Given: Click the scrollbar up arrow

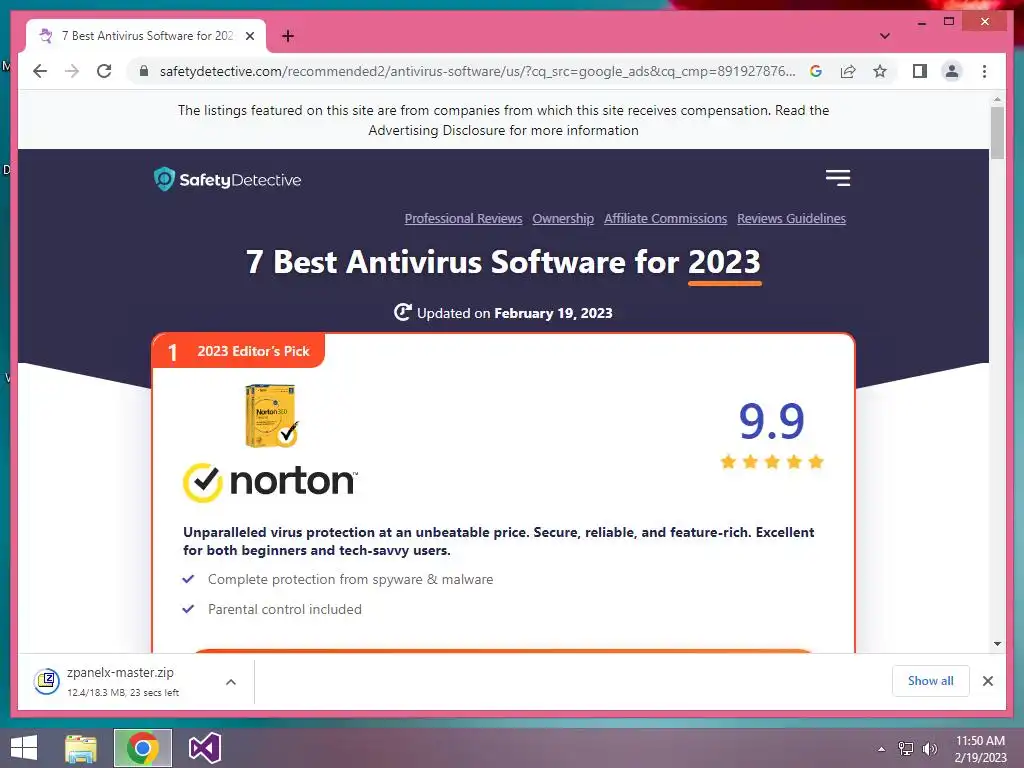Looking at the screenshot, I should 997,99.
